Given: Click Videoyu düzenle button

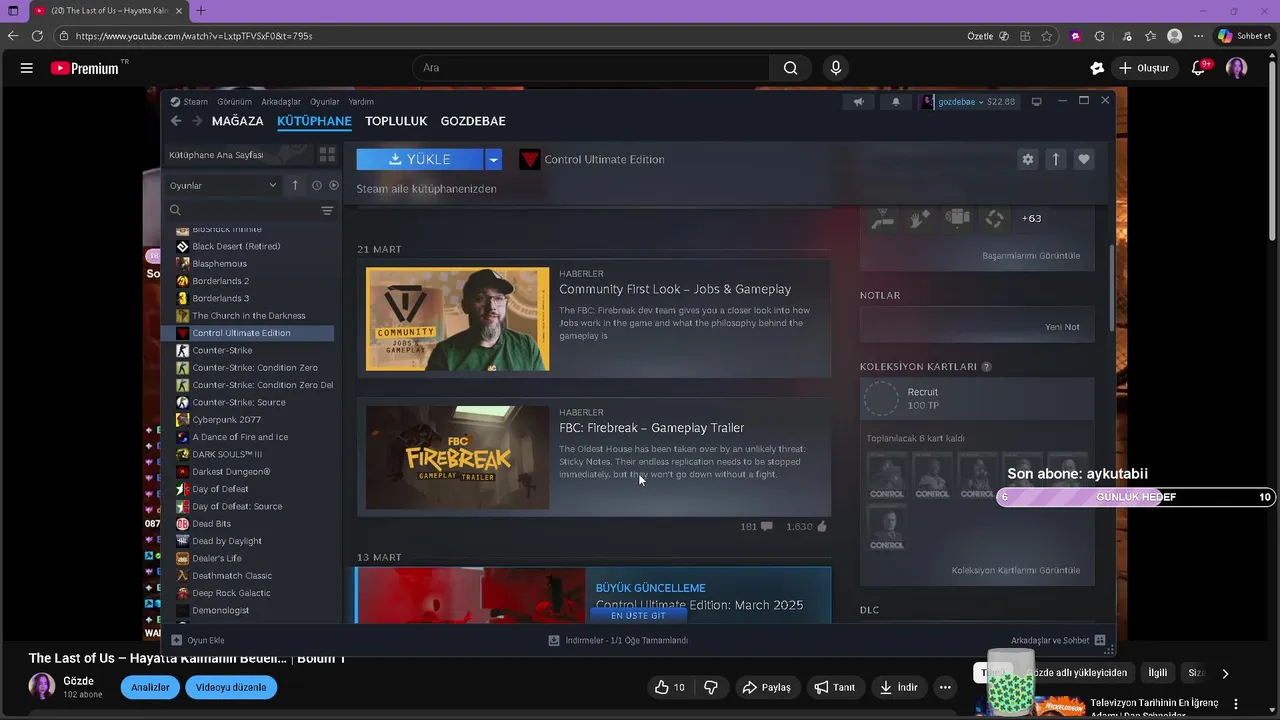Looking at the screenshot, I should [231, 687].
